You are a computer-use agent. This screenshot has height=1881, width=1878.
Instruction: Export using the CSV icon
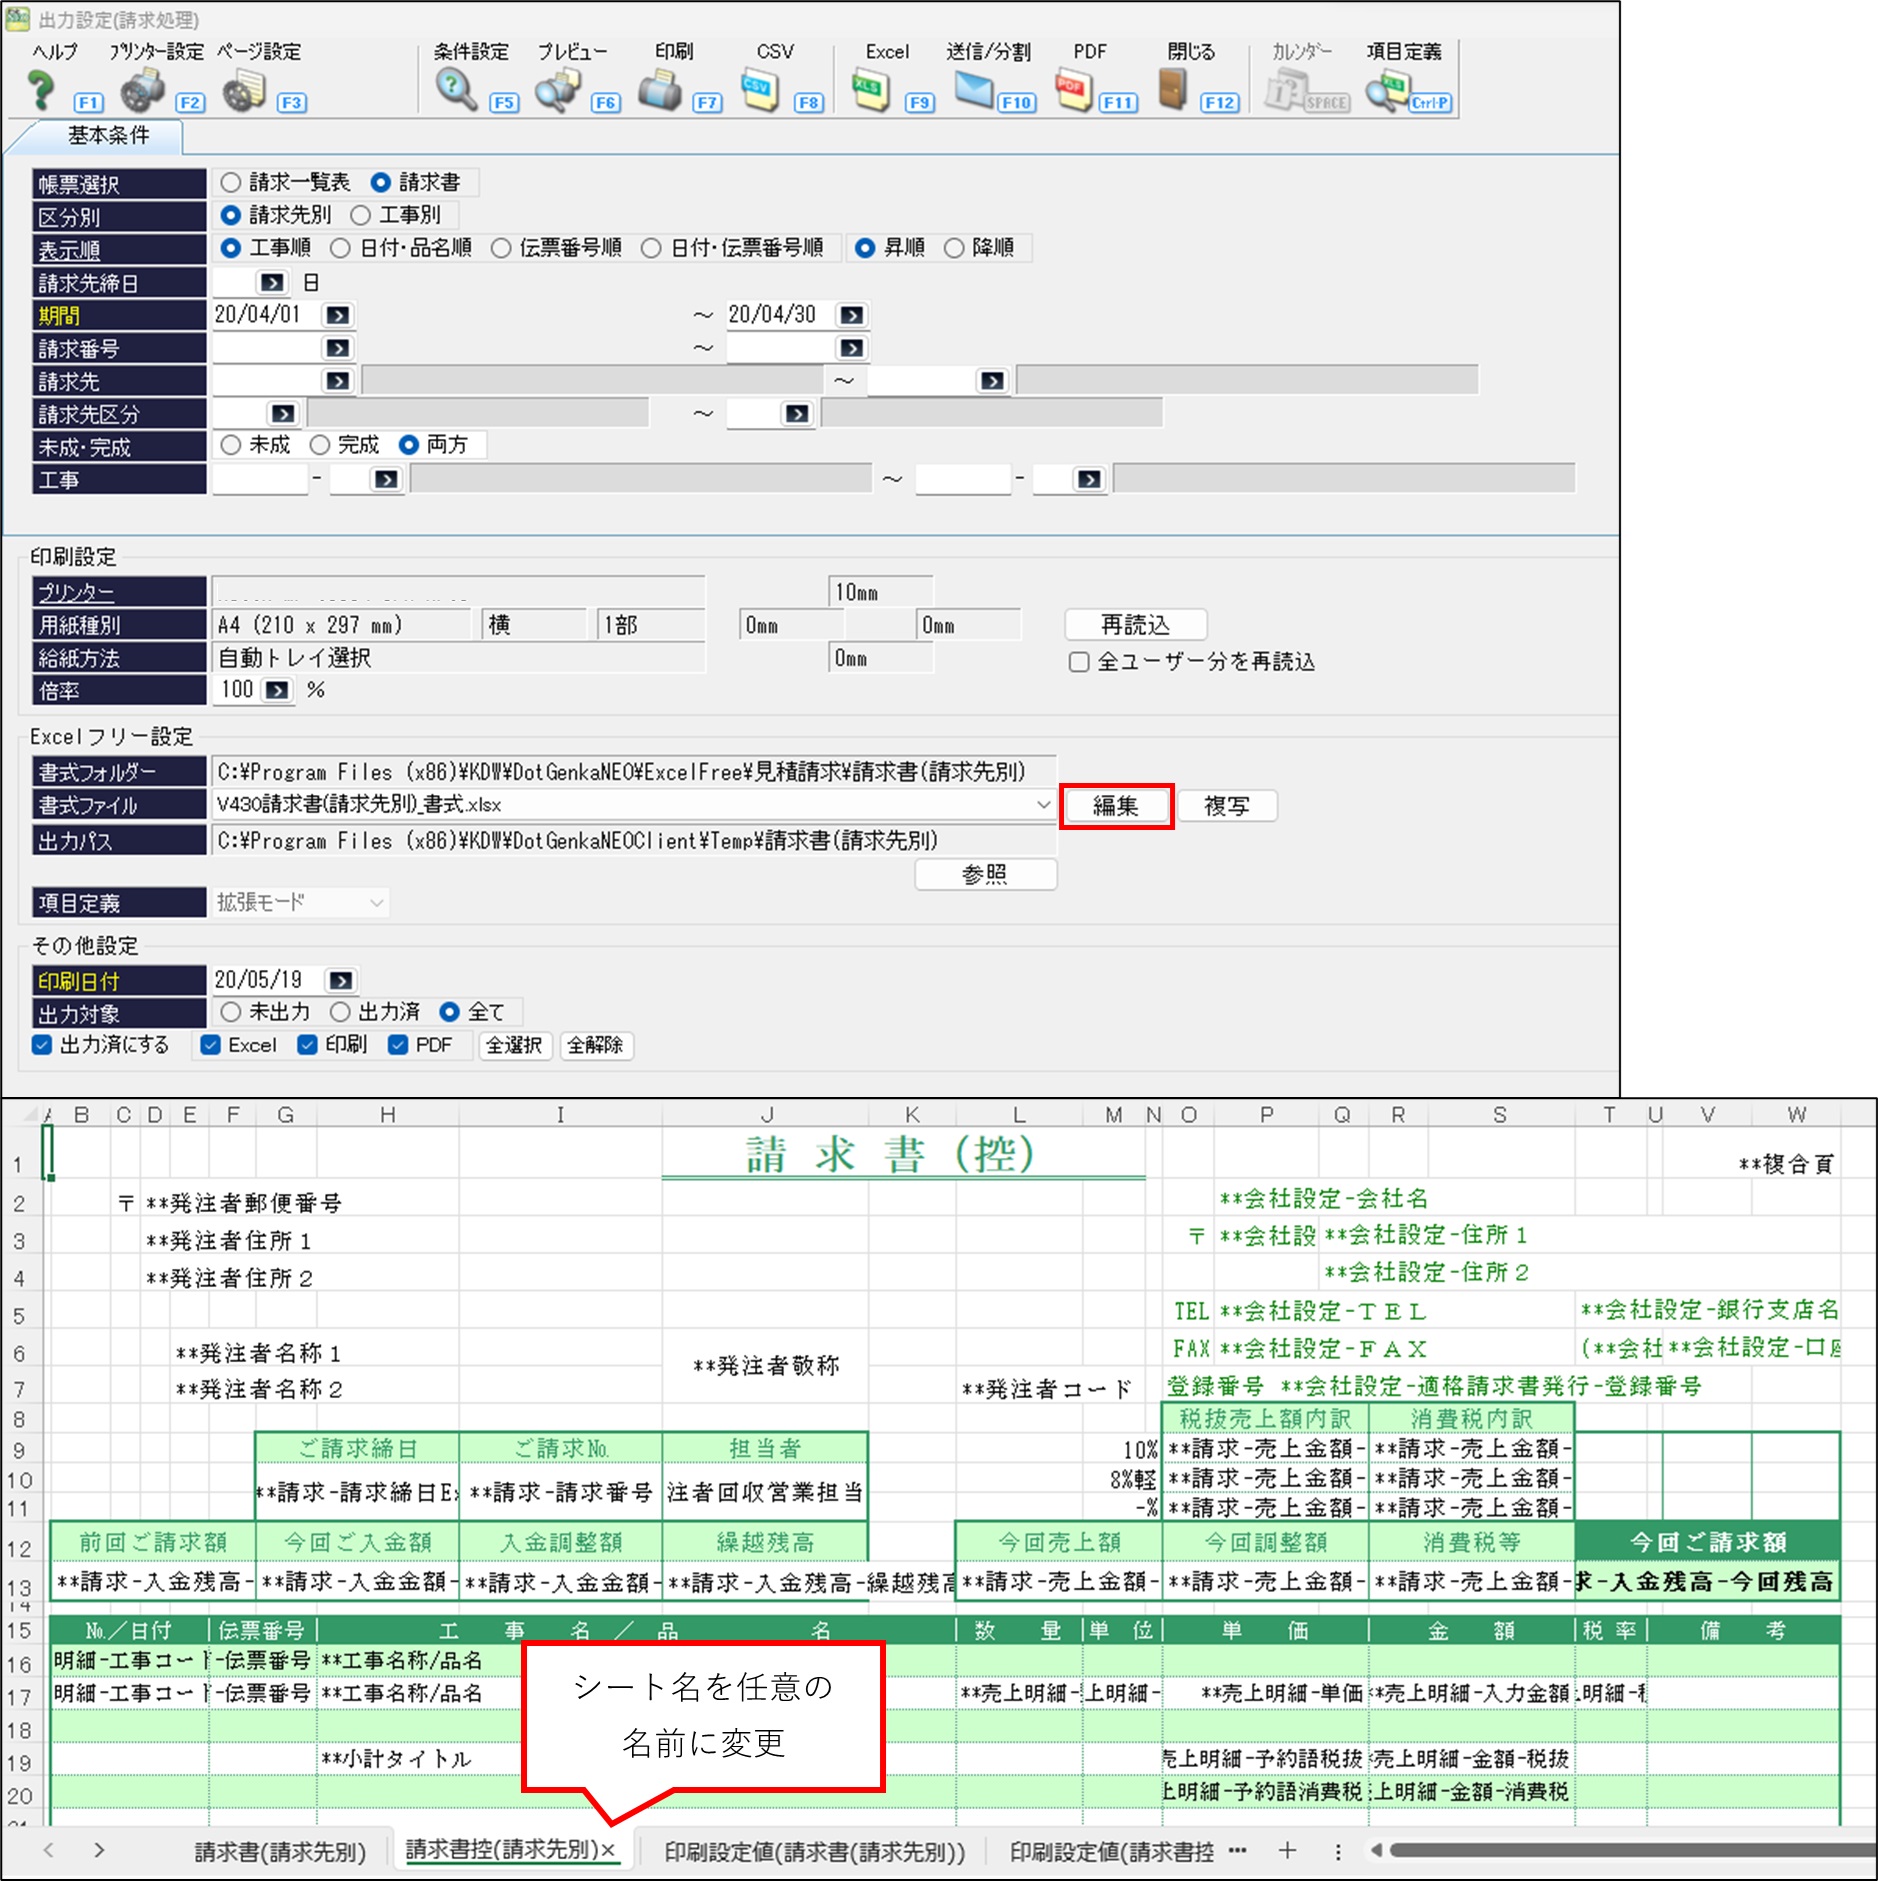761,92
